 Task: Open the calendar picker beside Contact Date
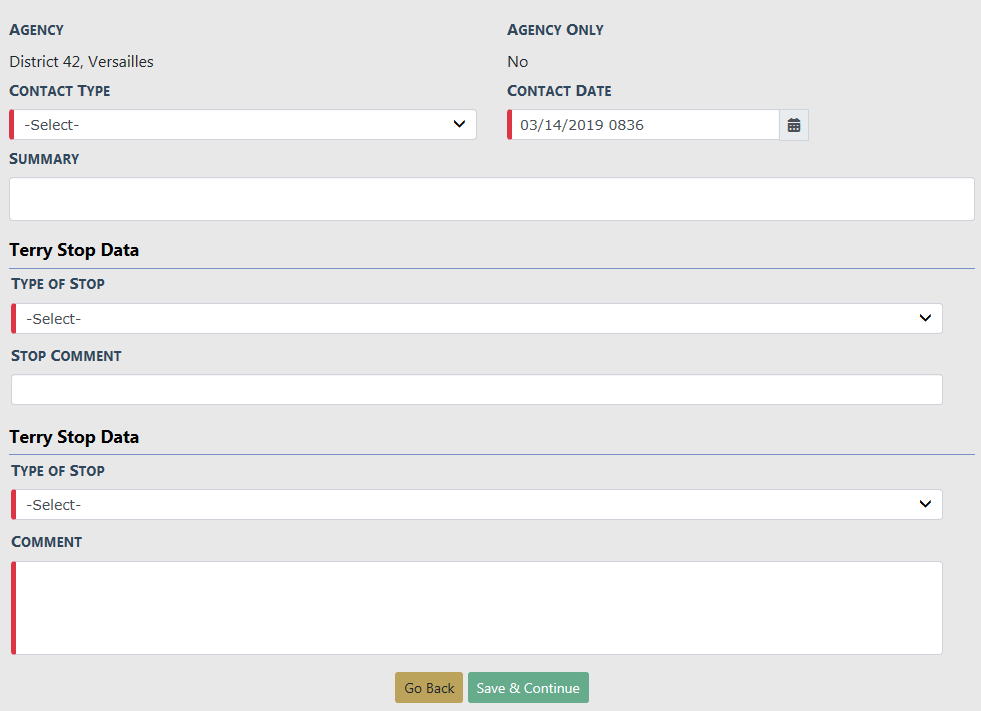coord(794,125)
